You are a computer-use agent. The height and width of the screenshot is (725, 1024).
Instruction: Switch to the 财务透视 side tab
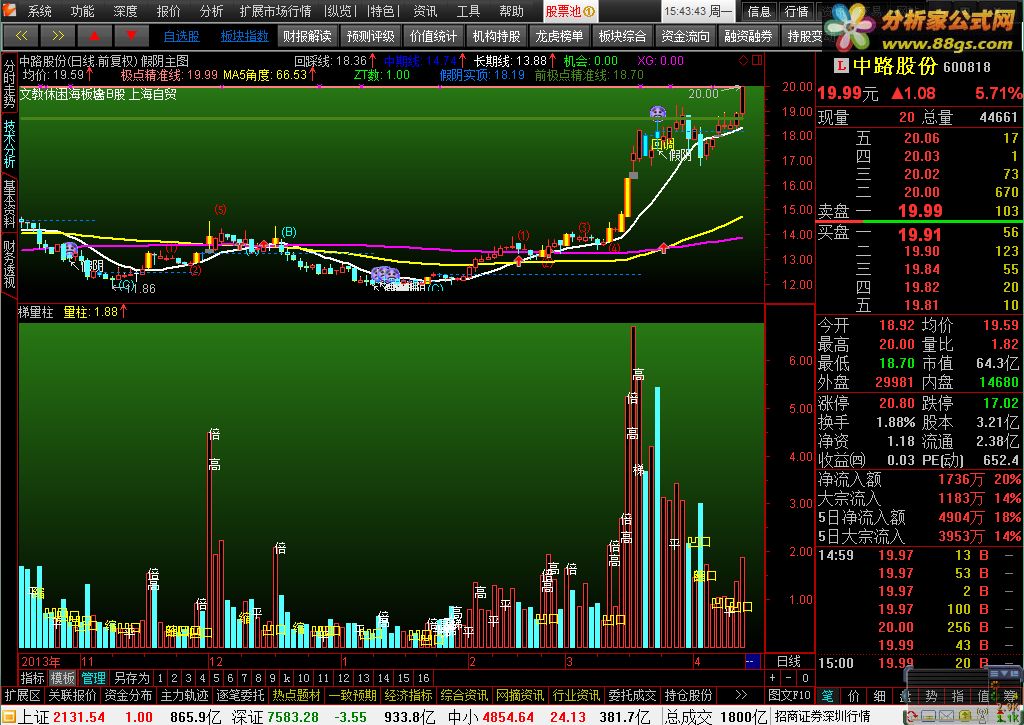coord(9,263)
